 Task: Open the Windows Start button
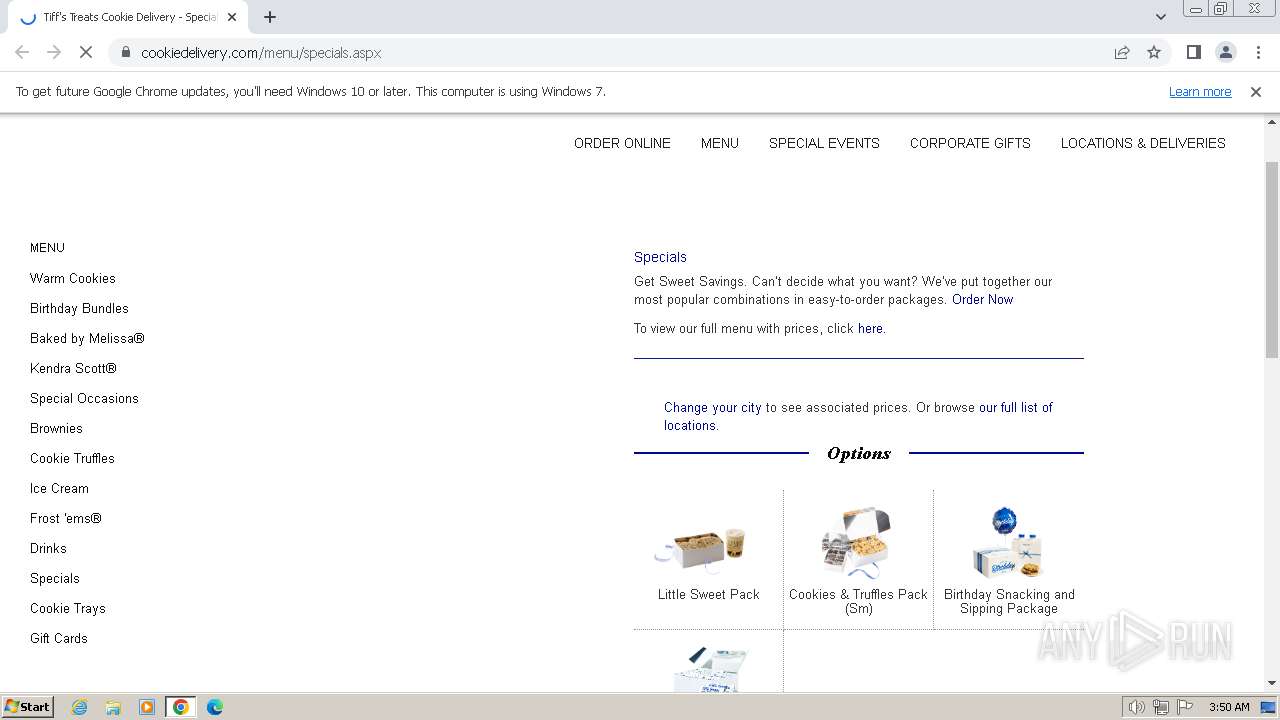tap(28, 707)
